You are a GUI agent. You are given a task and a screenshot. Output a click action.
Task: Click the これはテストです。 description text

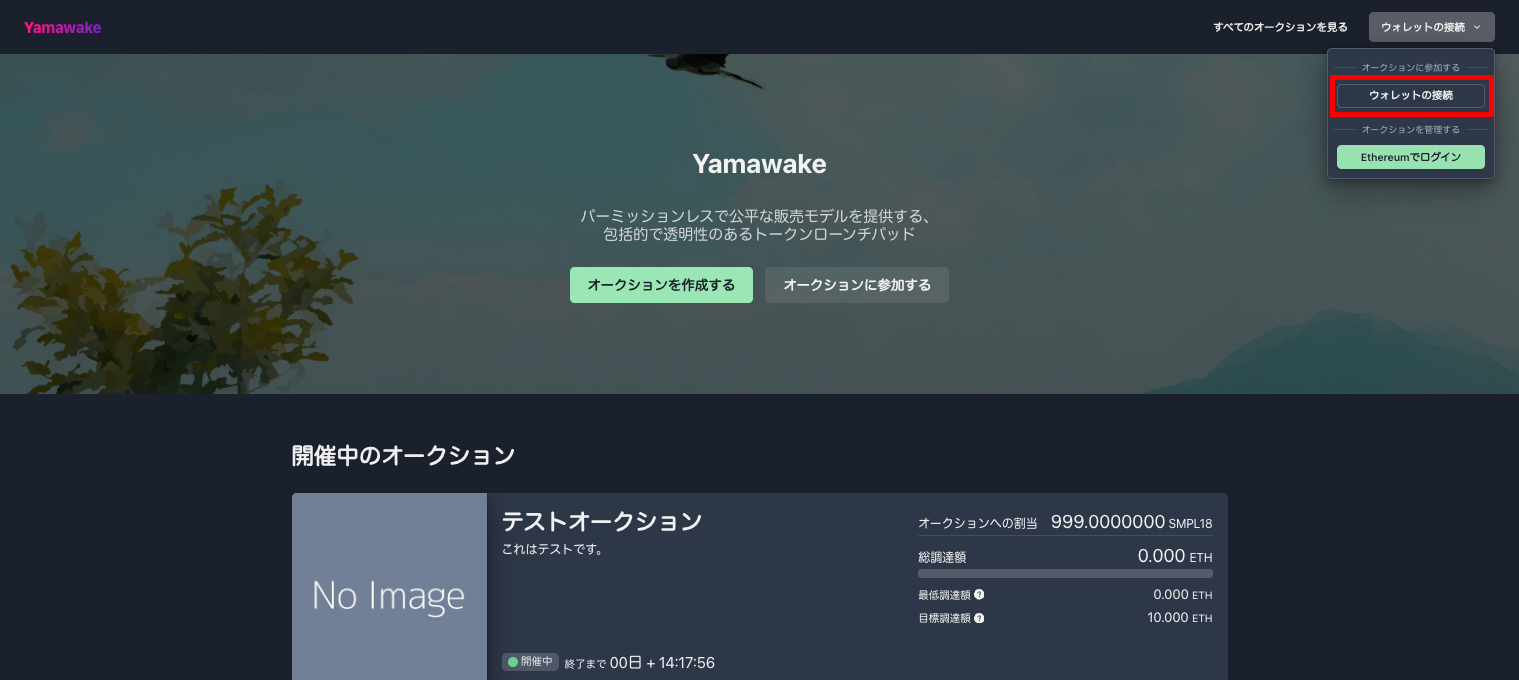[x=552, y=549]
